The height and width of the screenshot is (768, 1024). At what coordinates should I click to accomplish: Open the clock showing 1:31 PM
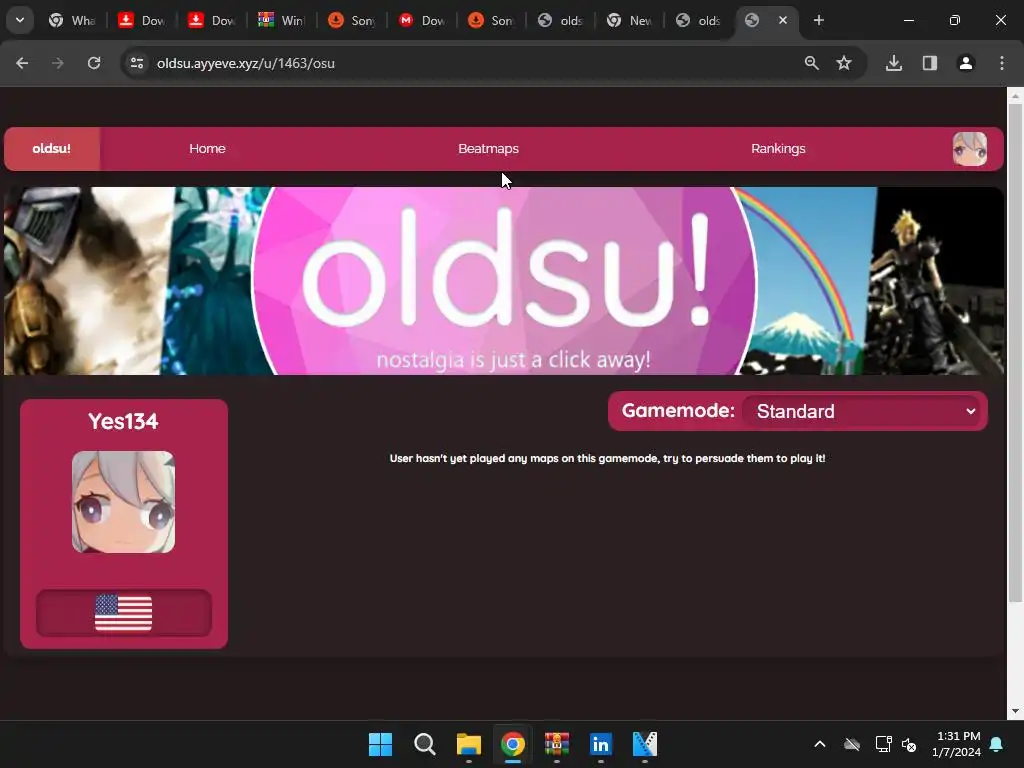tap(957, 744)
